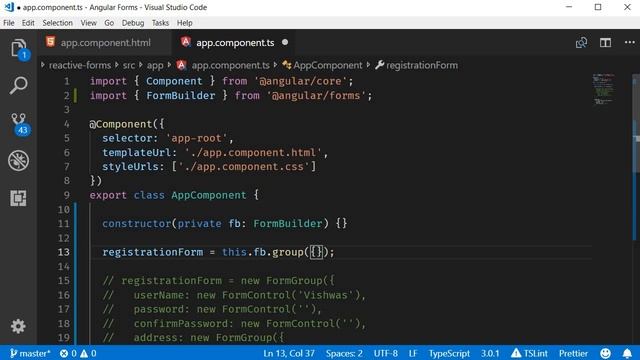The image size is (640, 360).
Task: Click the constructor keyword on line 11
Action: point(137,224)
